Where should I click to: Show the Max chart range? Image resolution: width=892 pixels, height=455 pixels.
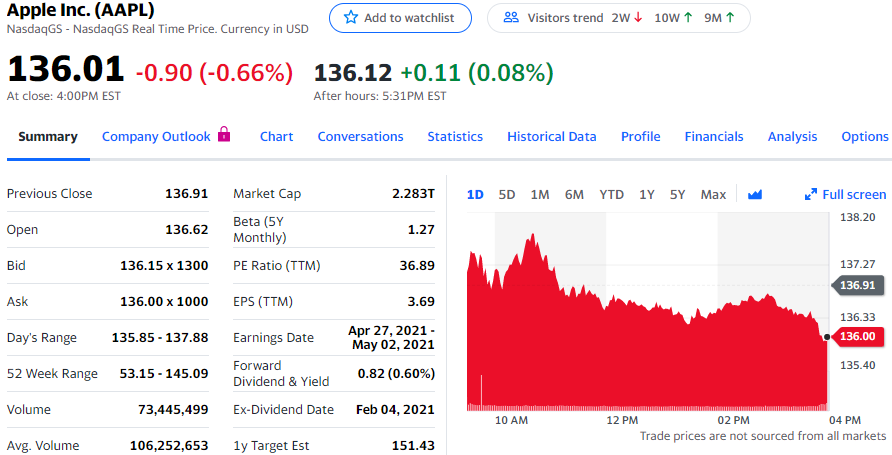(x=713, y=194)
